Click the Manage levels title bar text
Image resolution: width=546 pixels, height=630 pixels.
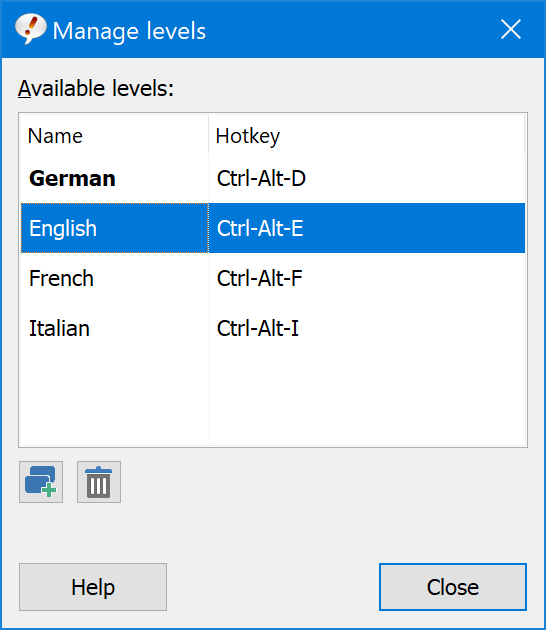[129, 31]
